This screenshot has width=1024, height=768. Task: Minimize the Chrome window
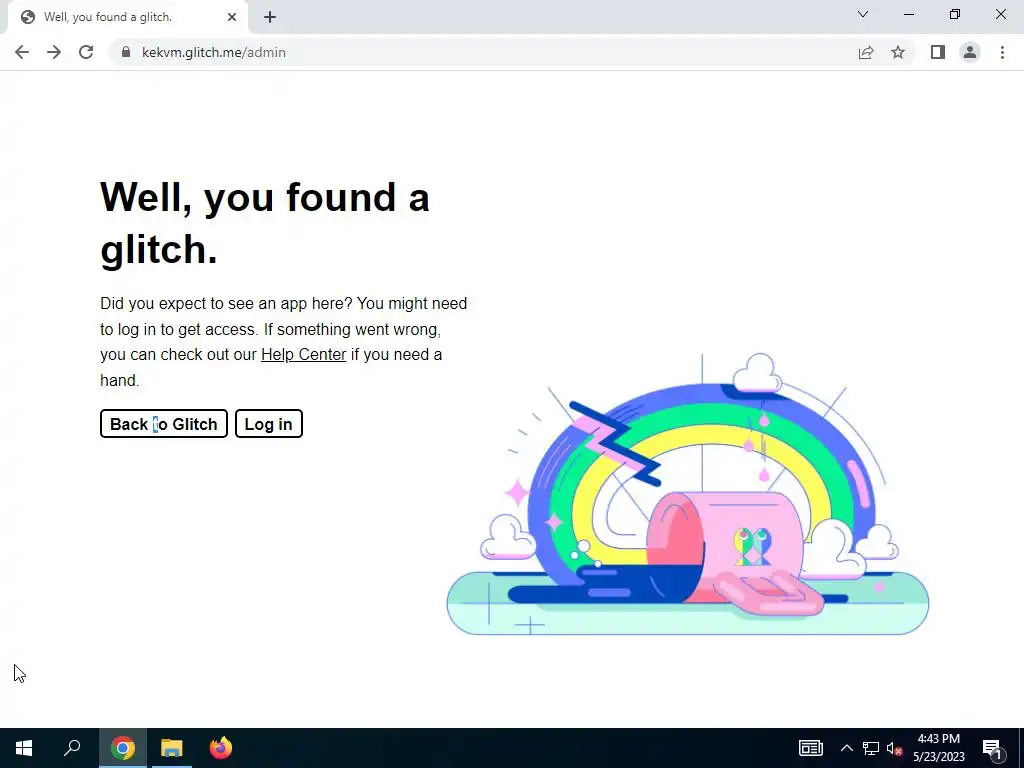click(x=908, y=14)
